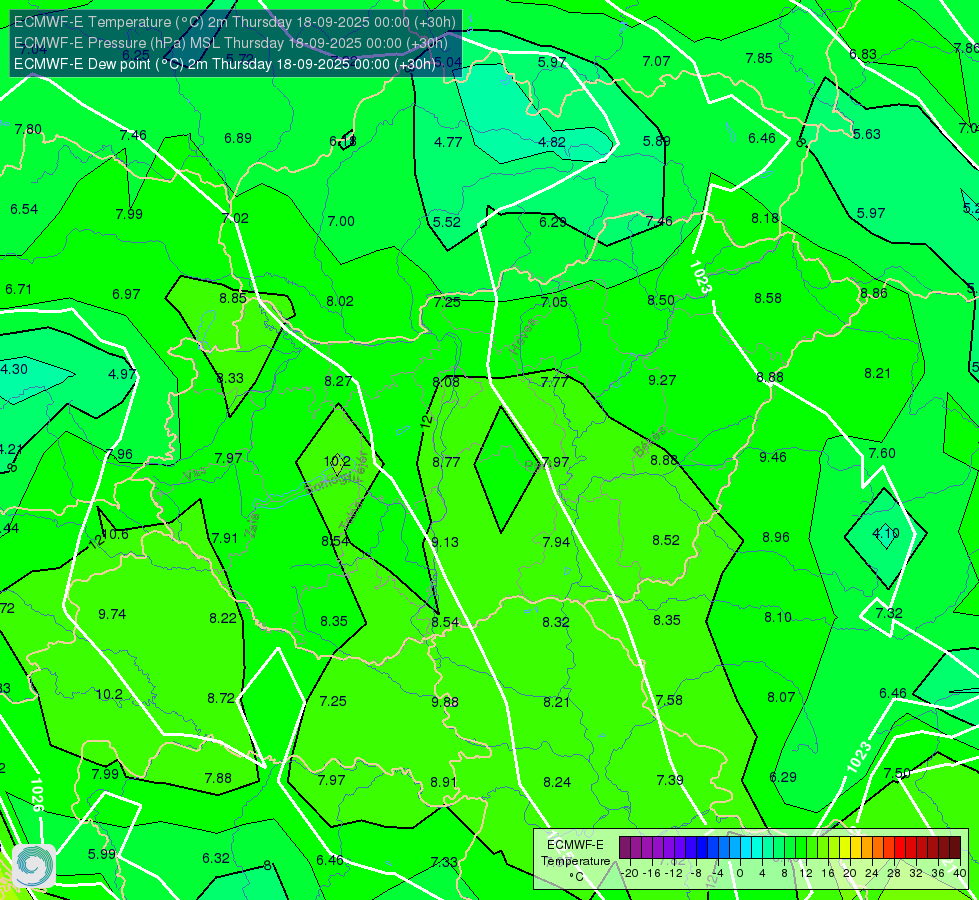Click the map value 6.83
The image size is (979, 900).
863,54
